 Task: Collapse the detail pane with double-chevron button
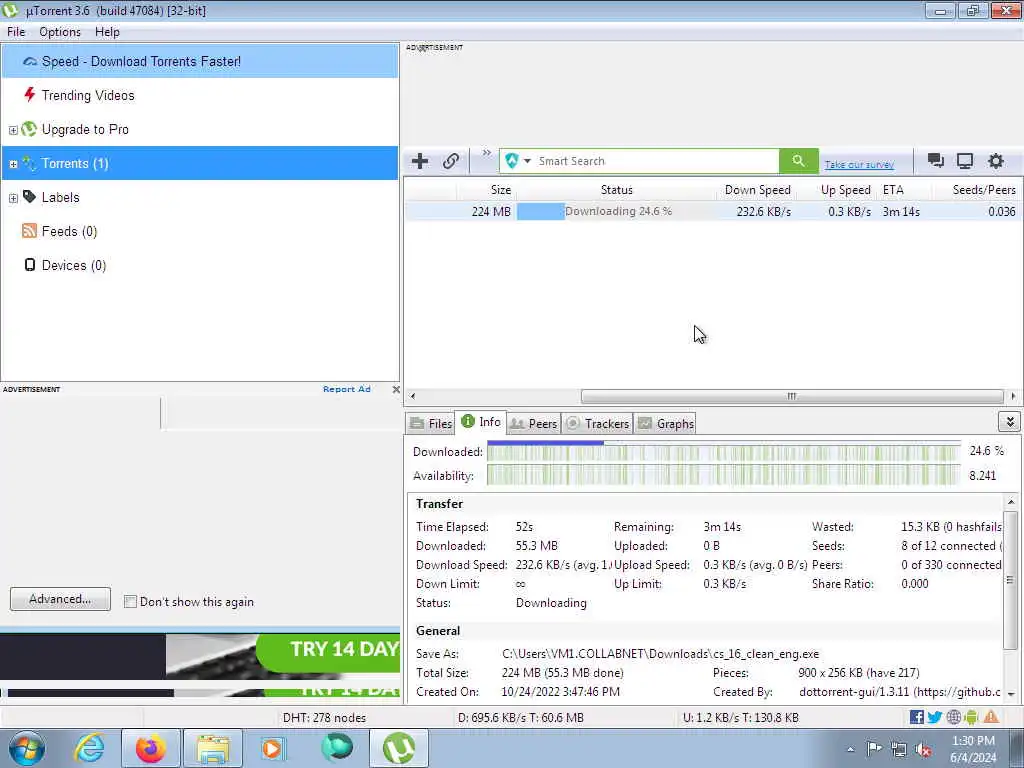coord(1010,422)
